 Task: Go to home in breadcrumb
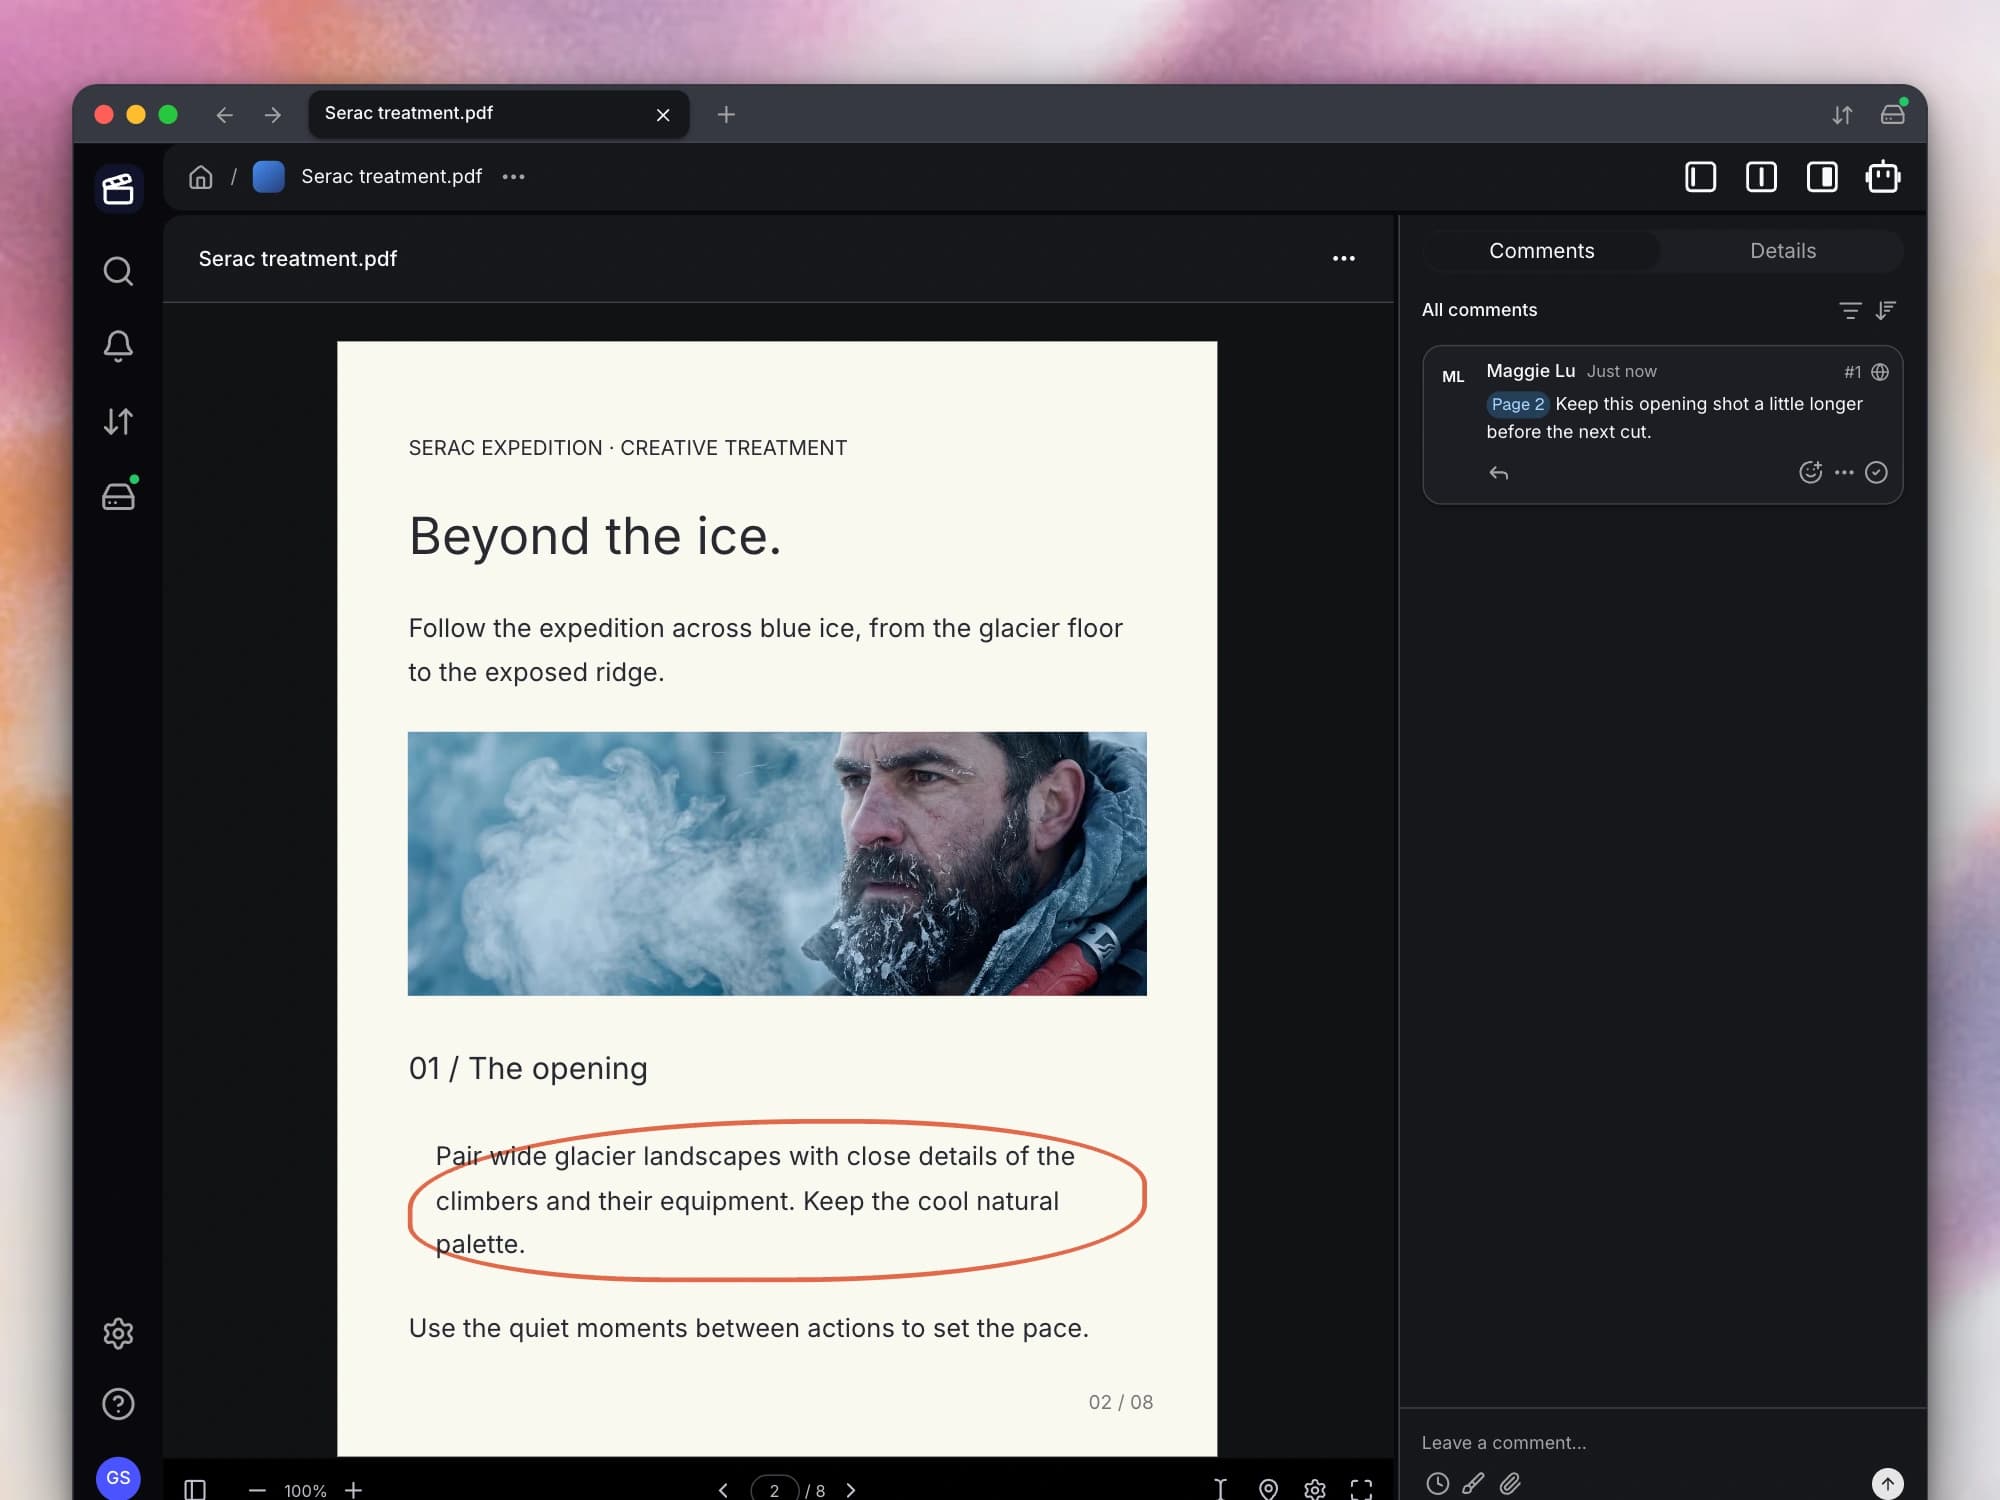[201, 177]
